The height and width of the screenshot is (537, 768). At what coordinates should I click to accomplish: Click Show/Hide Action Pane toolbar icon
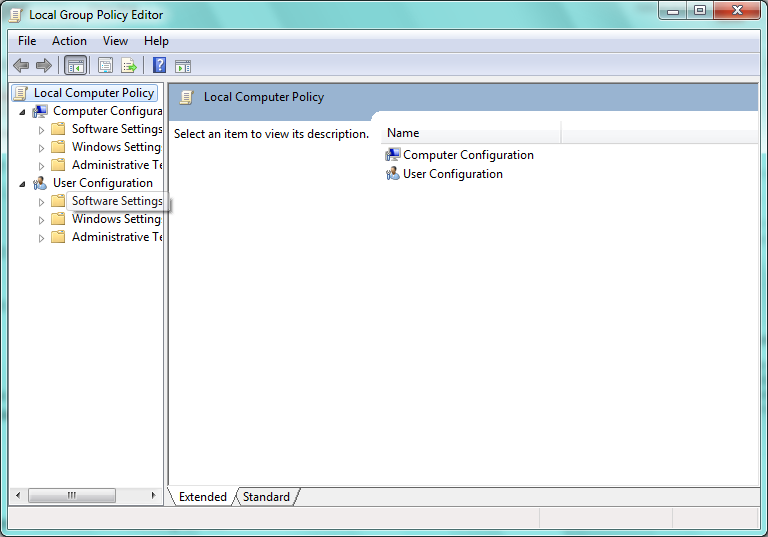pyautogui.click(x=183, y=66)
